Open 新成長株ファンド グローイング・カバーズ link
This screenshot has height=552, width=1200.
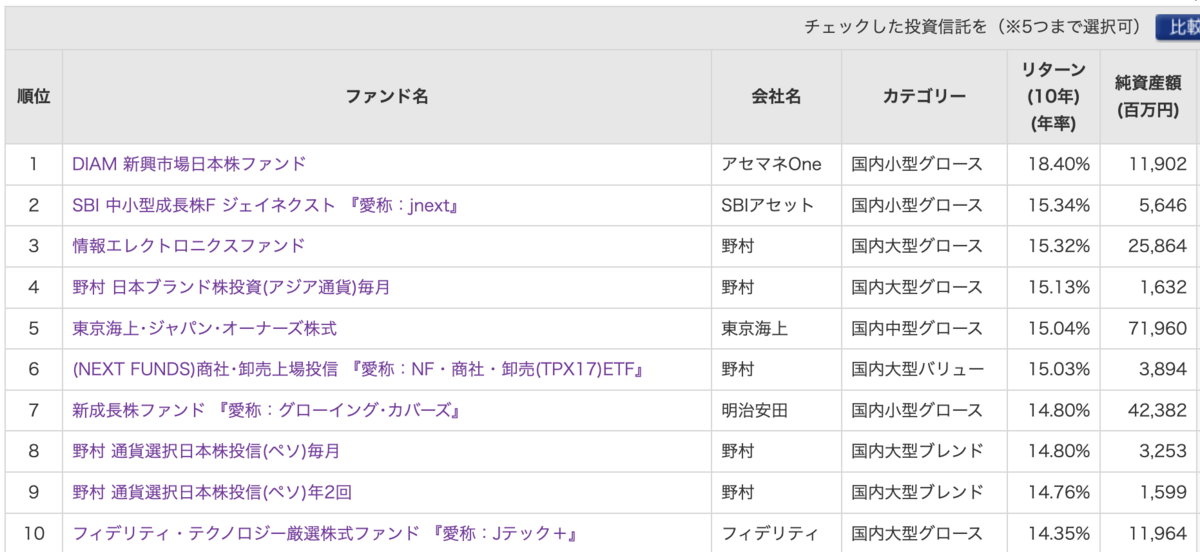click(x=266, y=410)
